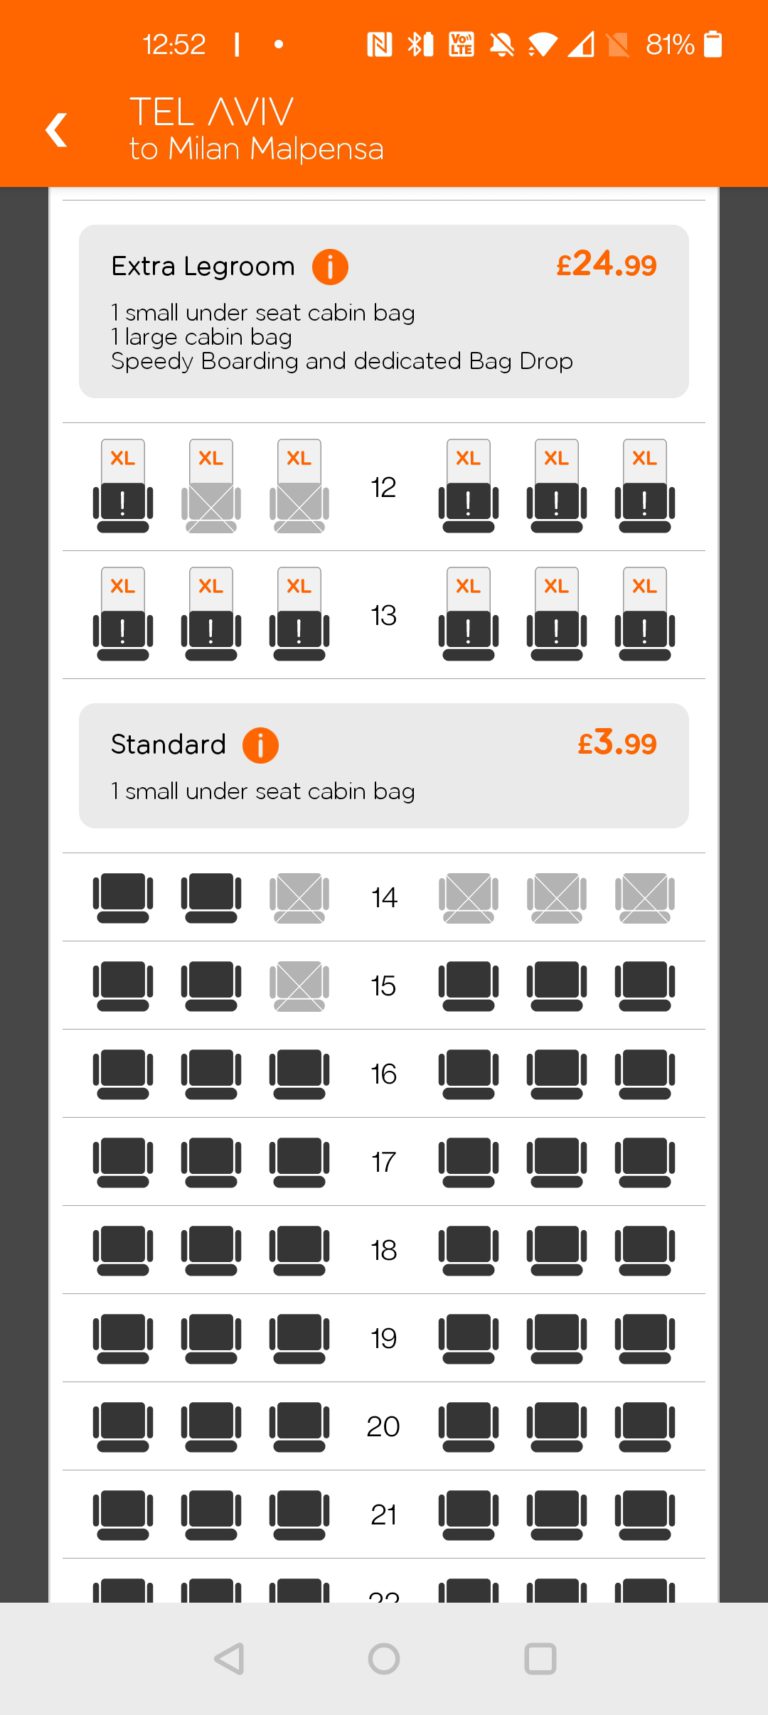Image resolution: width=768 pixels, height=1715 pixels.
Task: Pick the leftmost standard seat in row 14
Action: coord(123,898)
